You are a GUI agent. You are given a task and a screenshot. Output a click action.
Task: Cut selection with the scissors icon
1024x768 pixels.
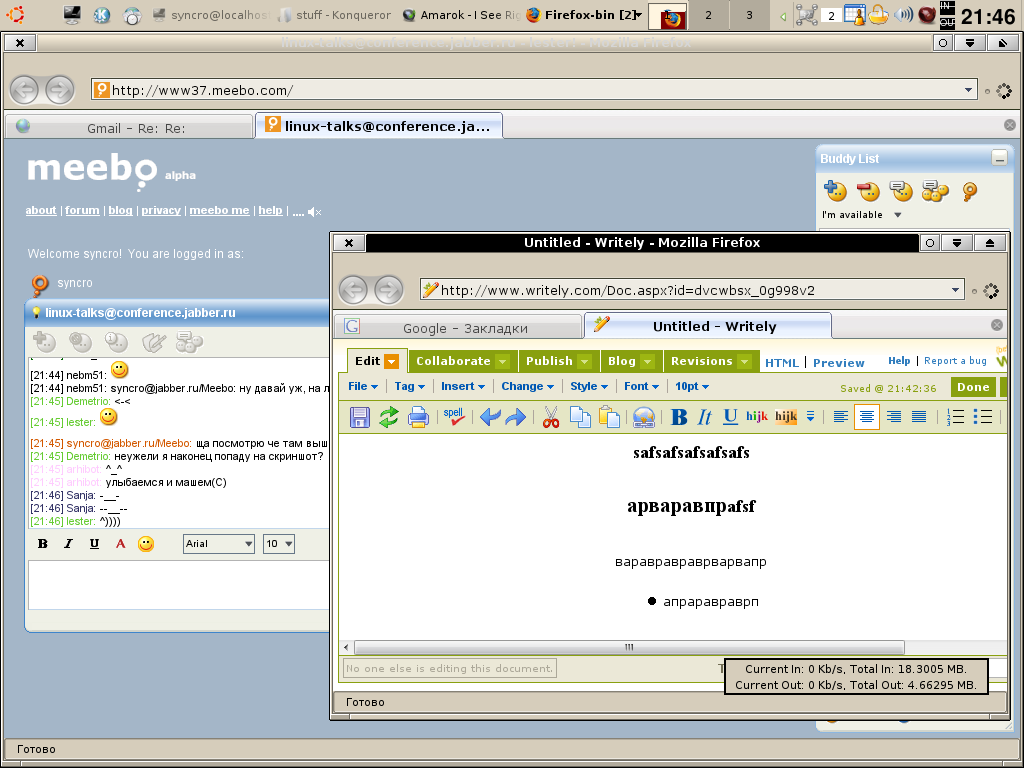pyautogui.click(x=551, y=417)
